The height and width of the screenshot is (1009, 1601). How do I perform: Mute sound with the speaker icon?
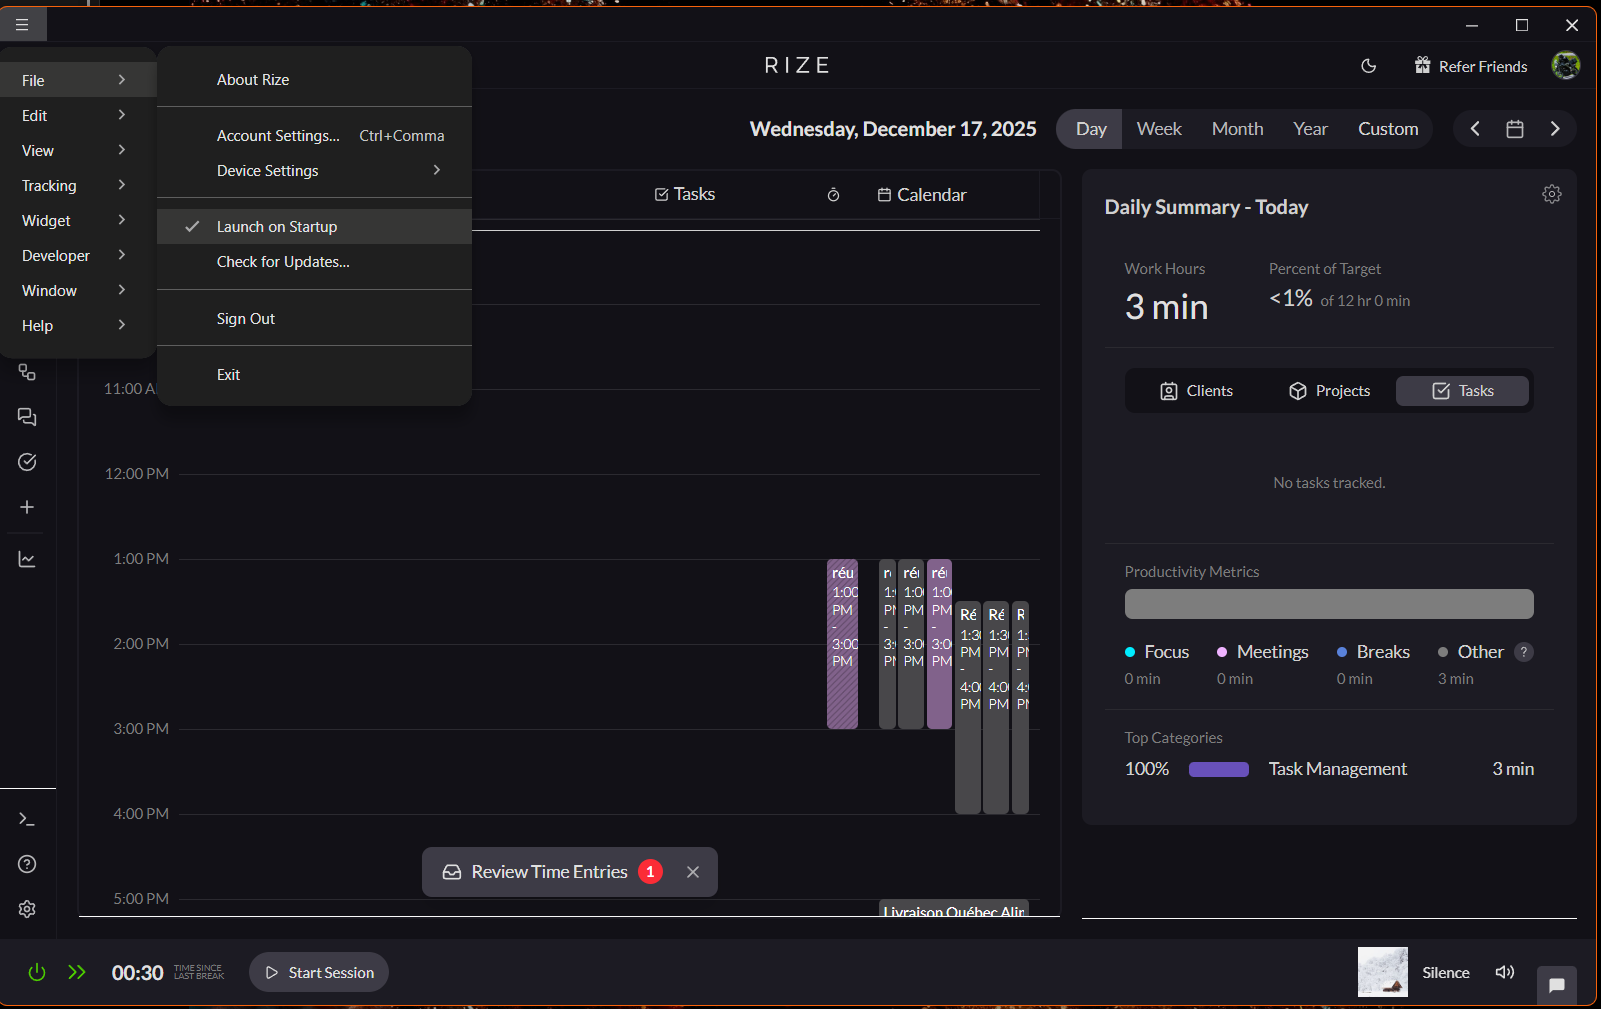[1504, 972]
